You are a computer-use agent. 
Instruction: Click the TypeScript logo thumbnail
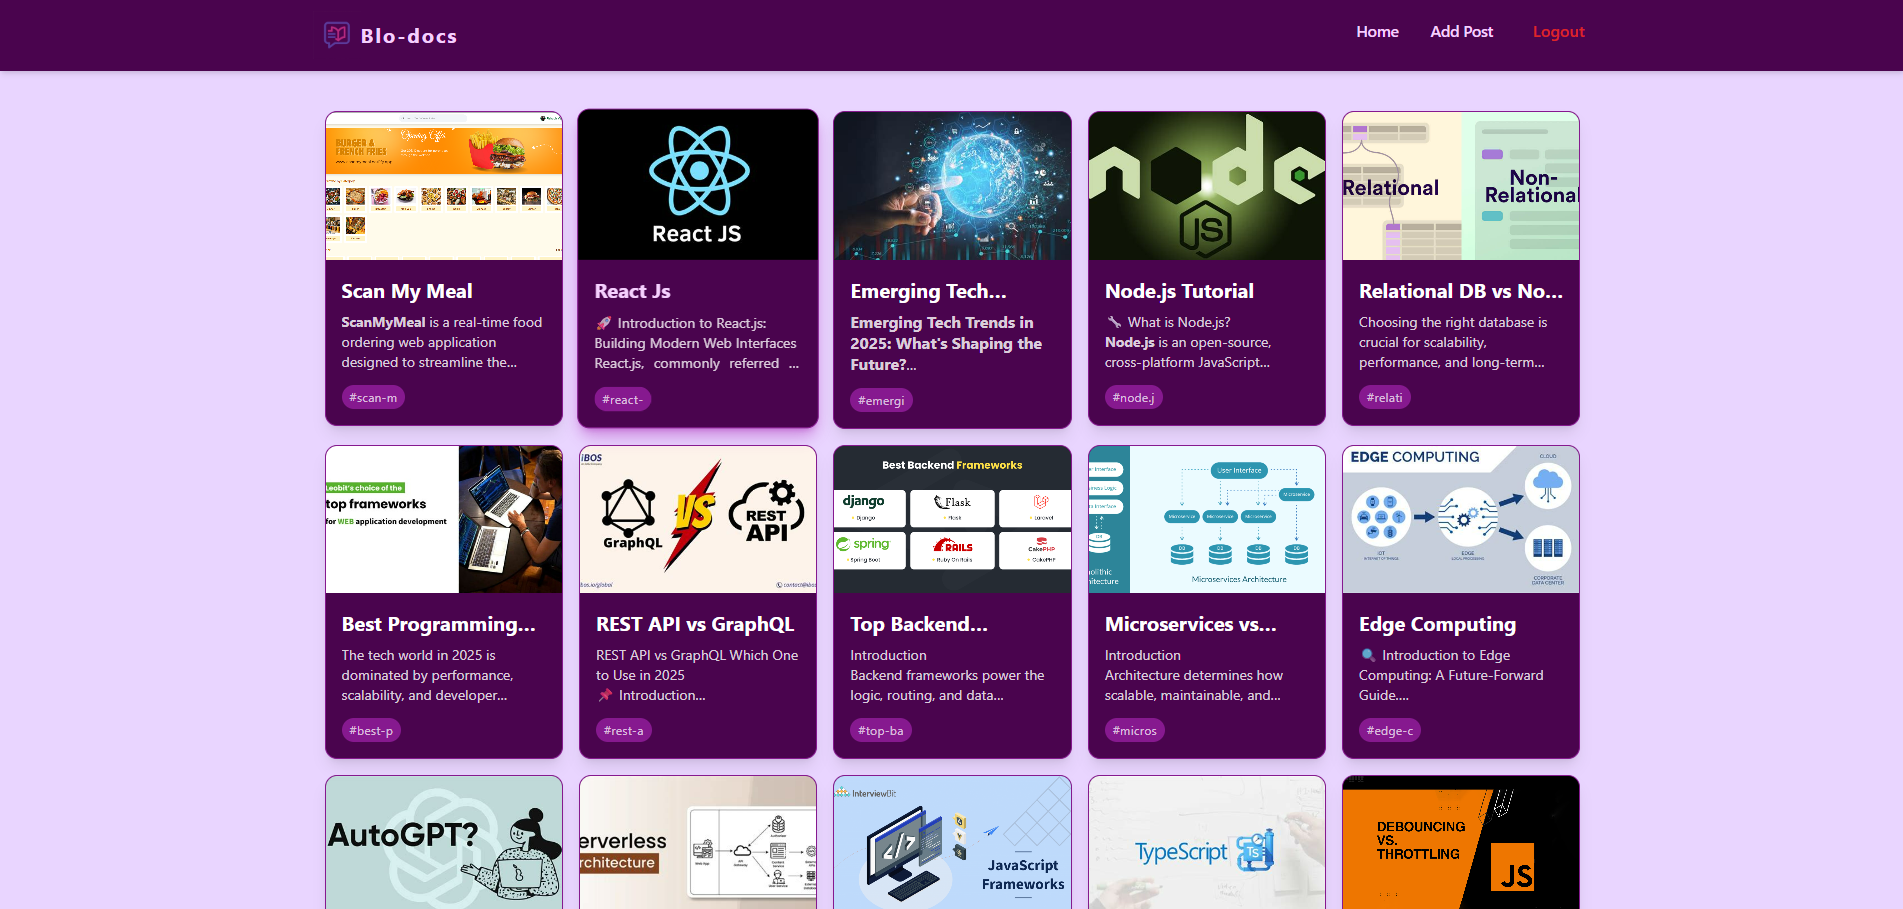tap(1207, 843)
